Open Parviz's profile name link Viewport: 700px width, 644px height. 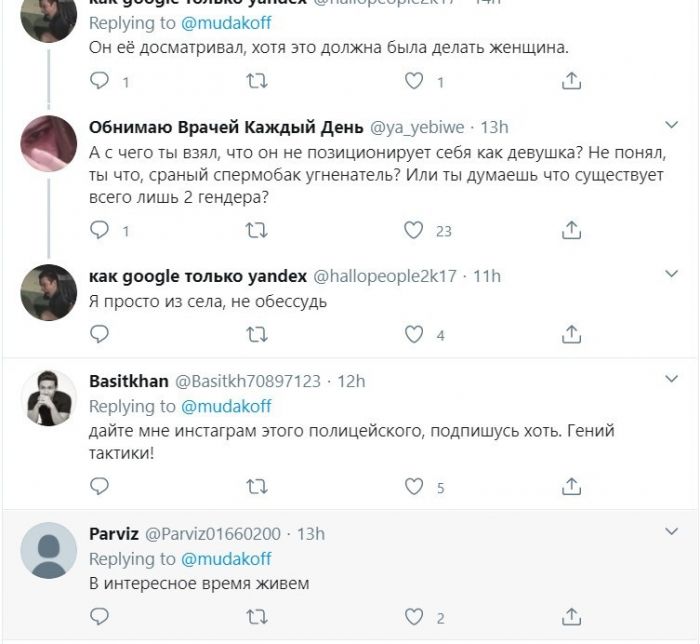114,533
